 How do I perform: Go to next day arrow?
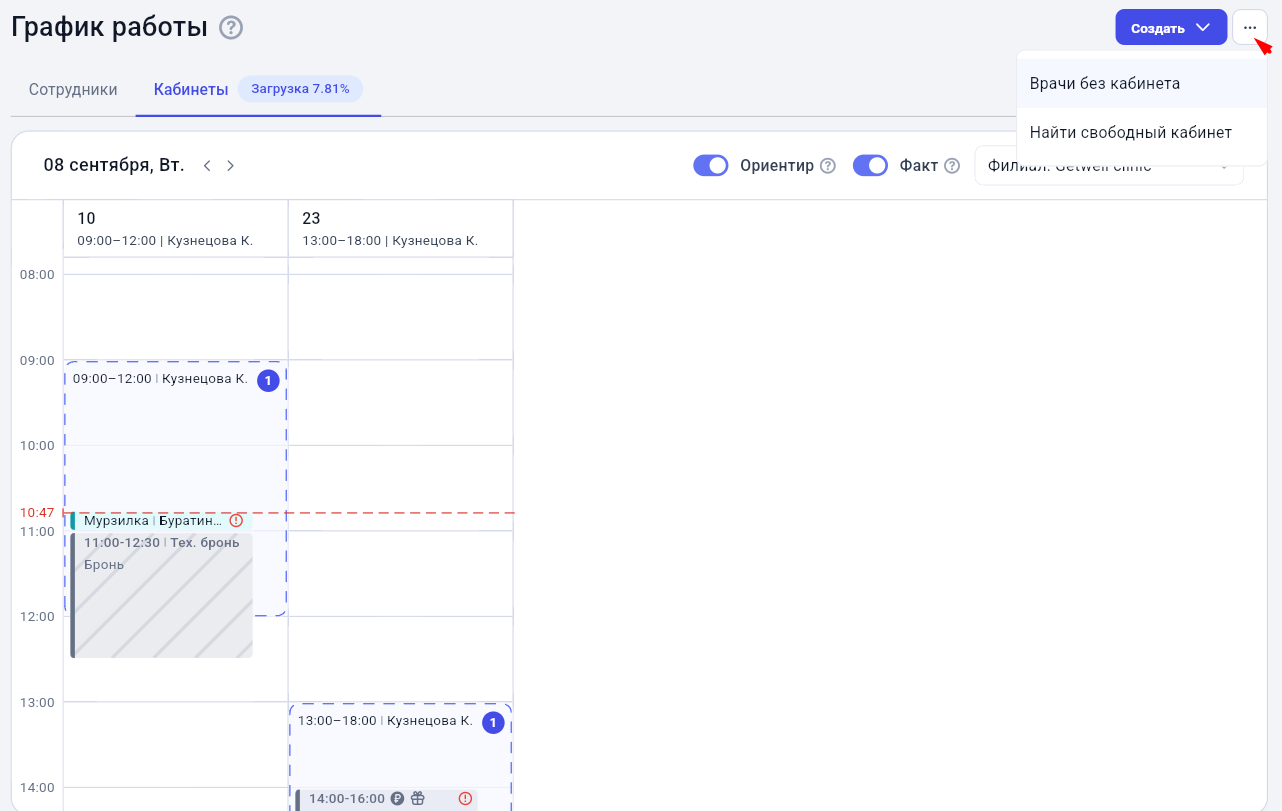(x=230, y=165)
